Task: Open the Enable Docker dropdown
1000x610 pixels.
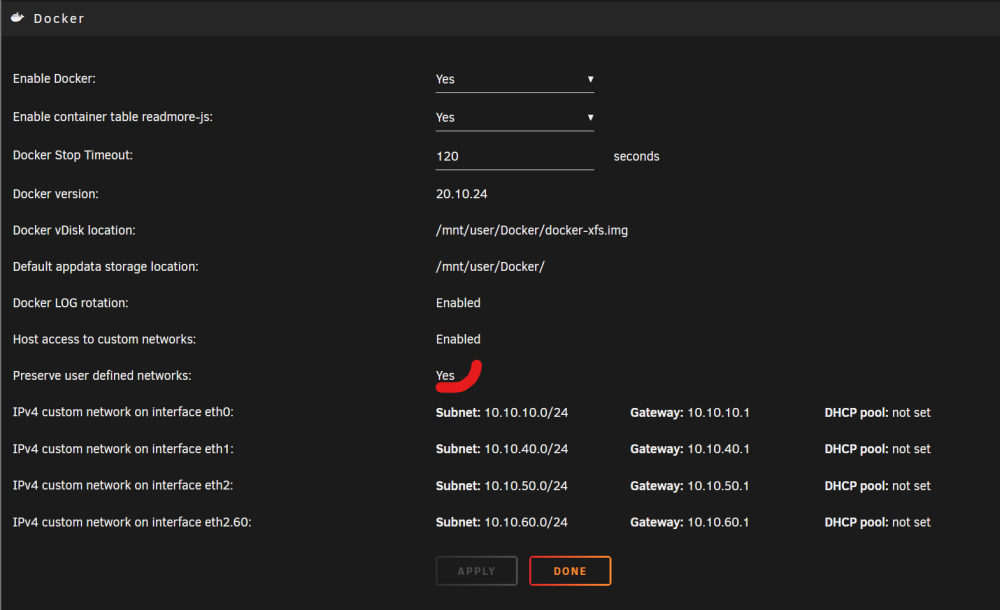Action: pos(515,79)
